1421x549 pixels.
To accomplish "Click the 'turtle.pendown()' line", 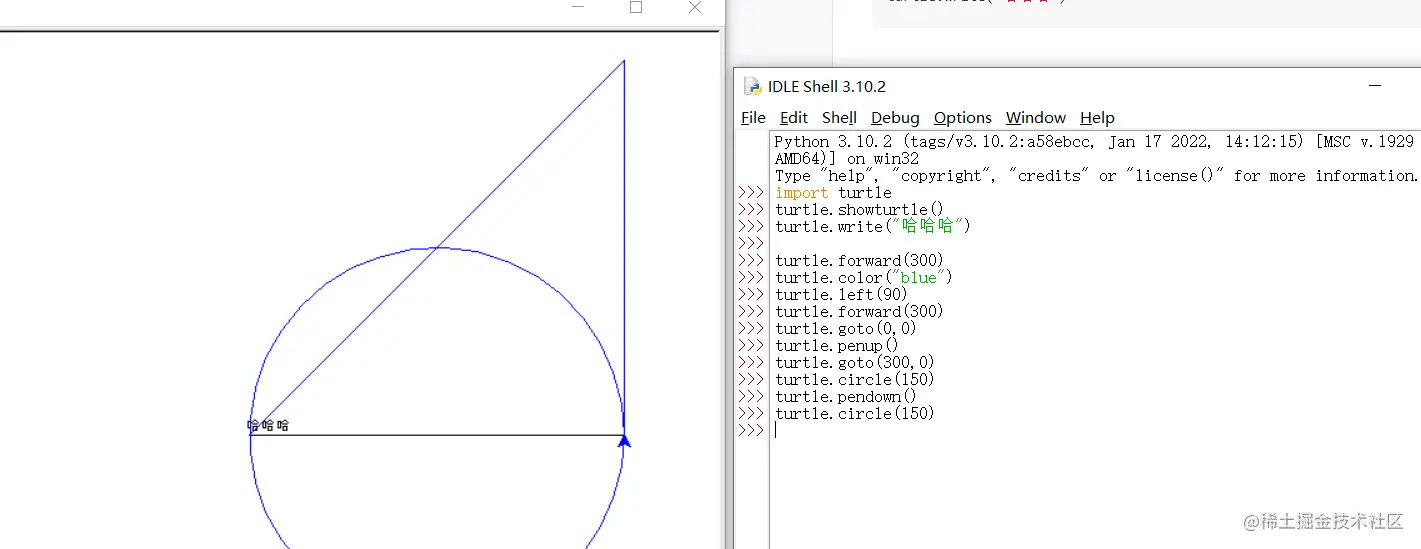I will [x=846, y=397].
